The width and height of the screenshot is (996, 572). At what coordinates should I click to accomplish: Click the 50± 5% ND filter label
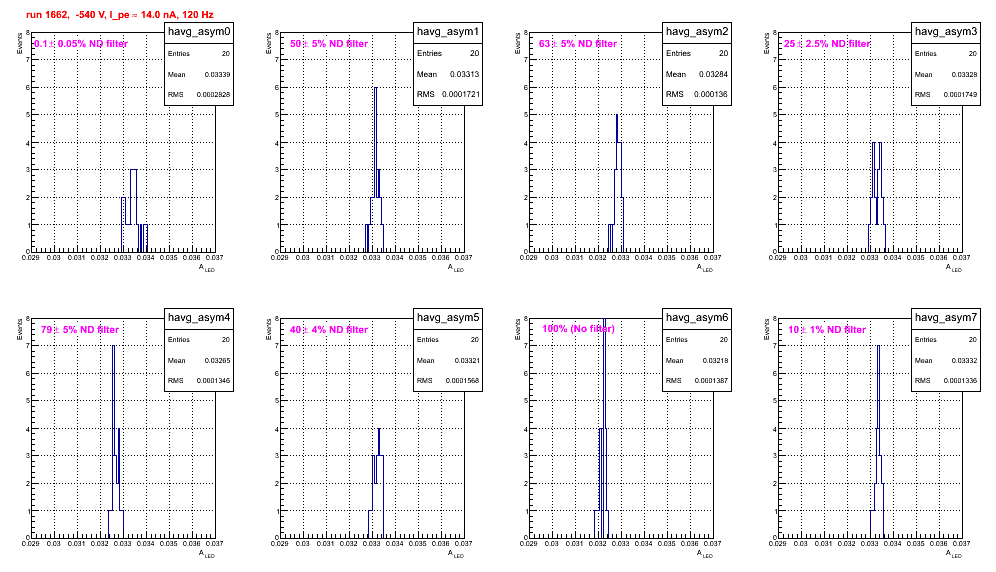pos(329,44)
